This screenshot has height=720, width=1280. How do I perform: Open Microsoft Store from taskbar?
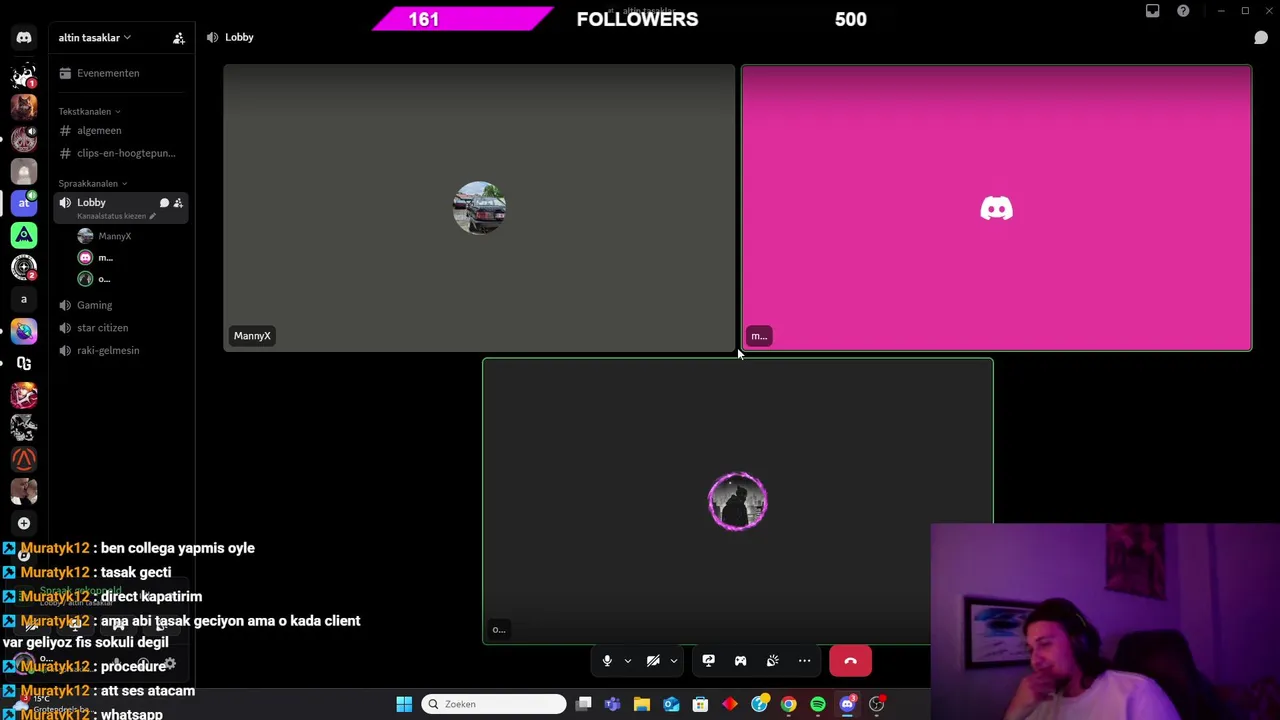click(701, 704)
